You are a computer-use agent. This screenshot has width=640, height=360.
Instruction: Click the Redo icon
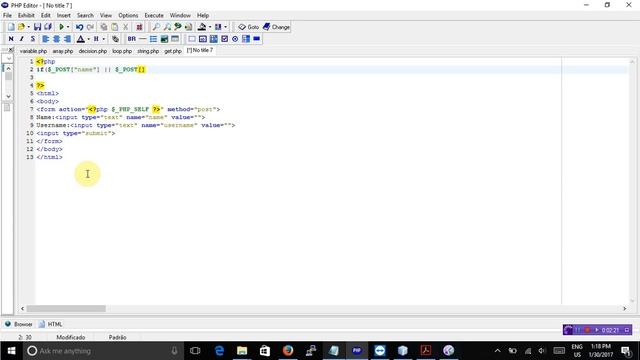pyautogui.click(x=90, y=27)
